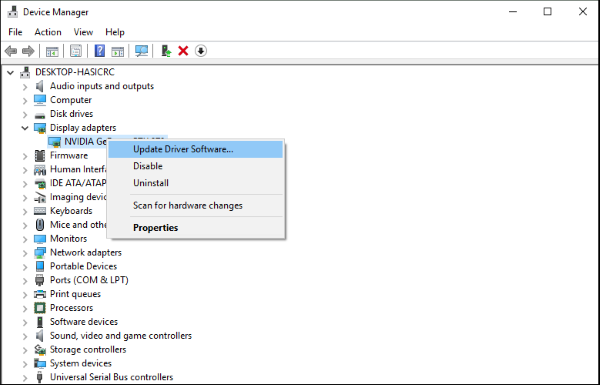The image size is (600, 385).
Task: Click the blue Help question mark icon
Action: pyautogui.click(x=99, y=51)
